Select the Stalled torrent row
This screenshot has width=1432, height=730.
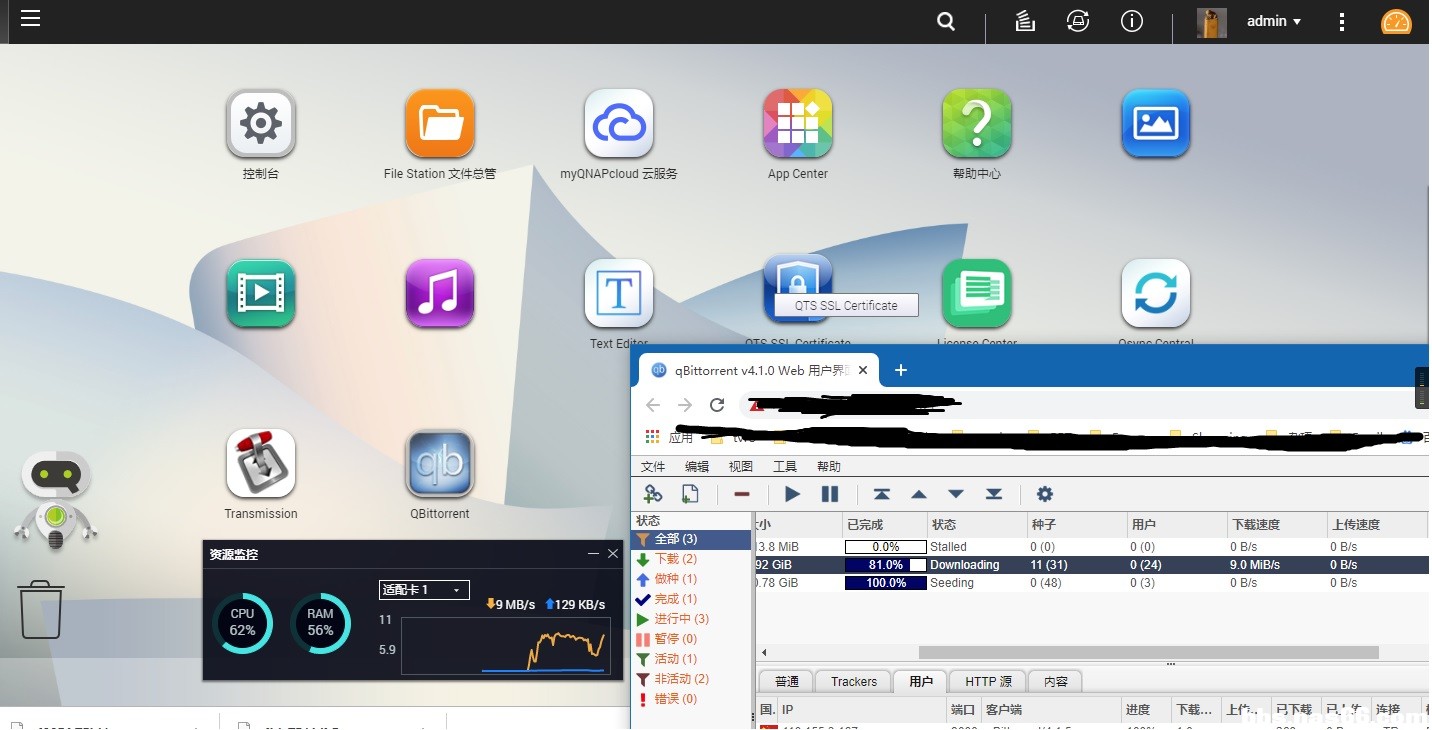coord(1091,547)
